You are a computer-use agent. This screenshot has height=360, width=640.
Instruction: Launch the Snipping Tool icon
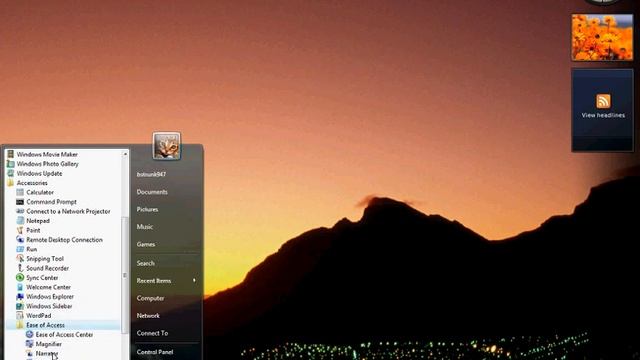point(20,258)
